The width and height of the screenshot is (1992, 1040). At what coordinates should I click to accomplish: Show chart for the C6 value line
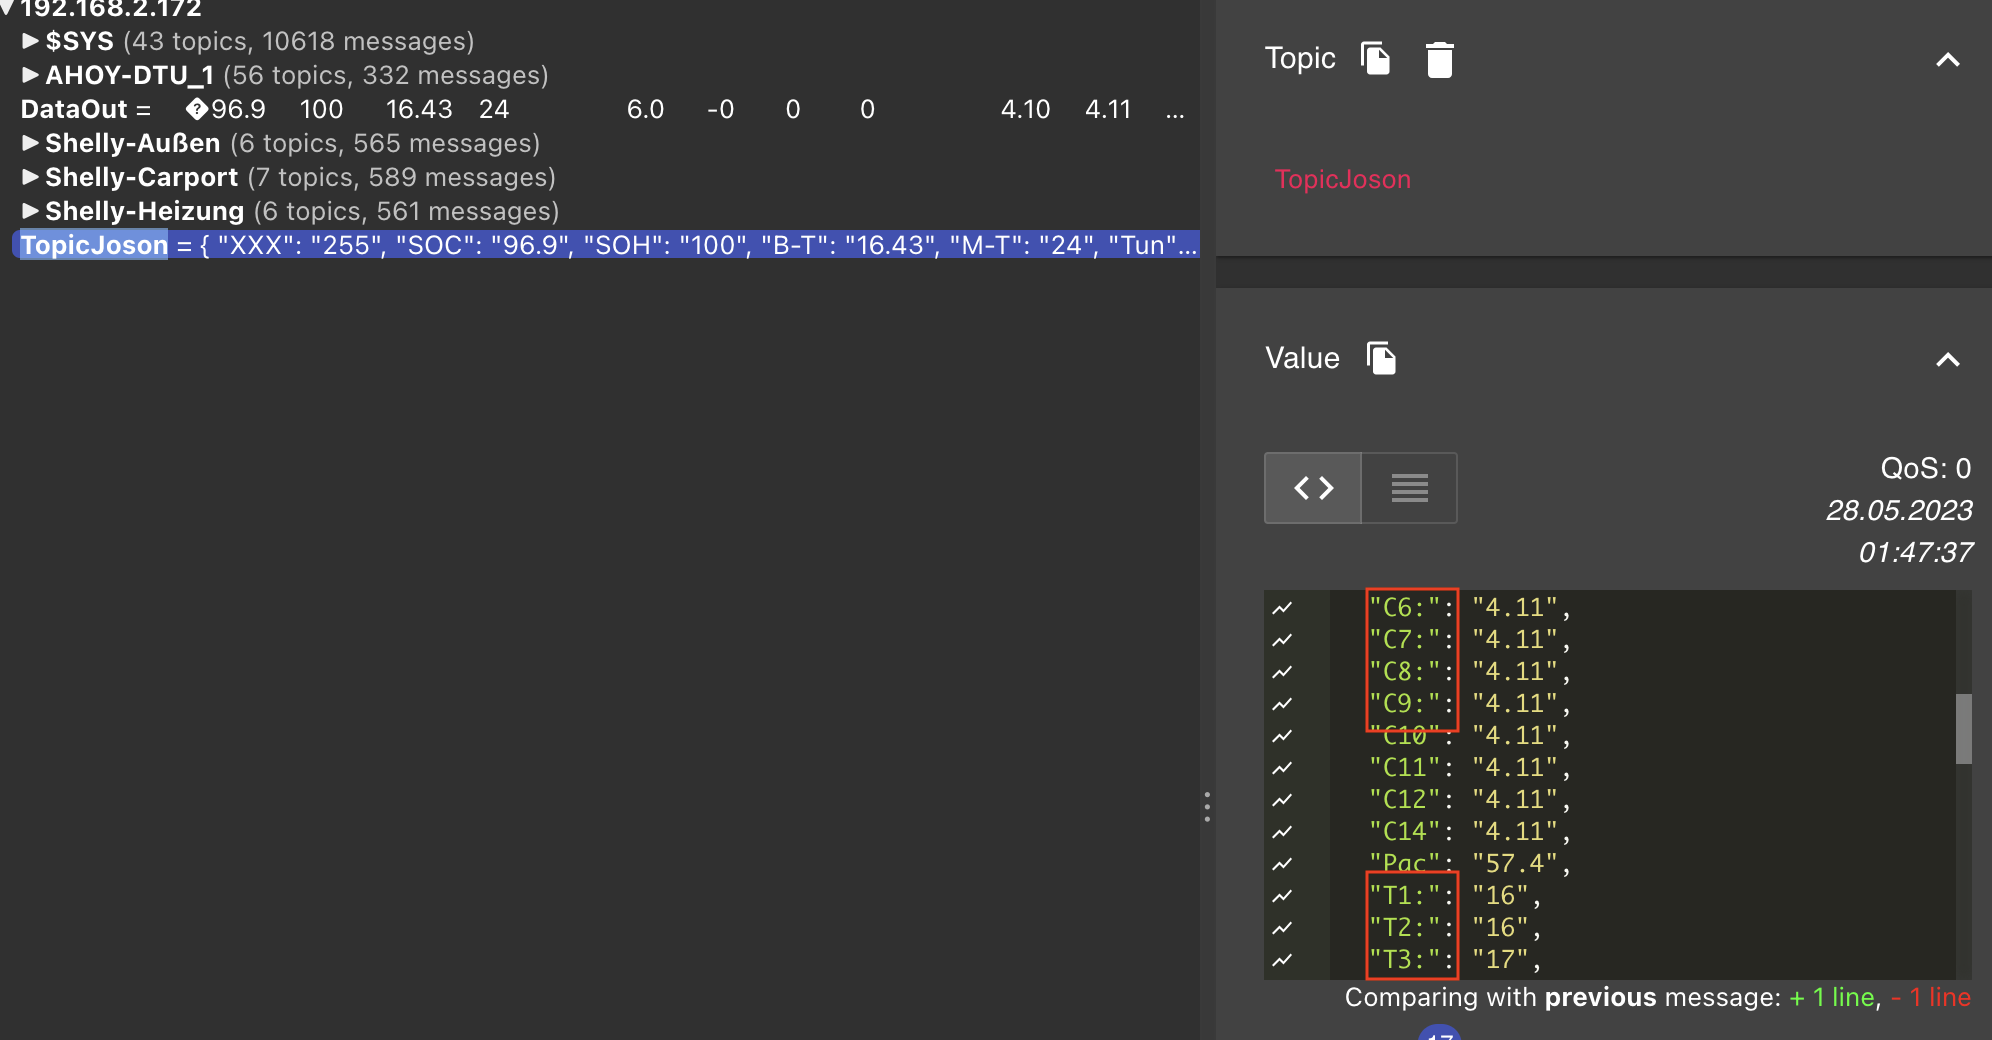click(x=1282, y=607)
